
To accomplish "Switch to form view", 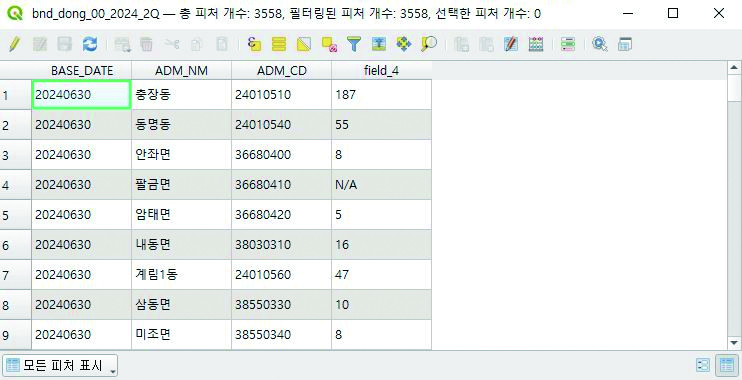I will pos(703,365).
